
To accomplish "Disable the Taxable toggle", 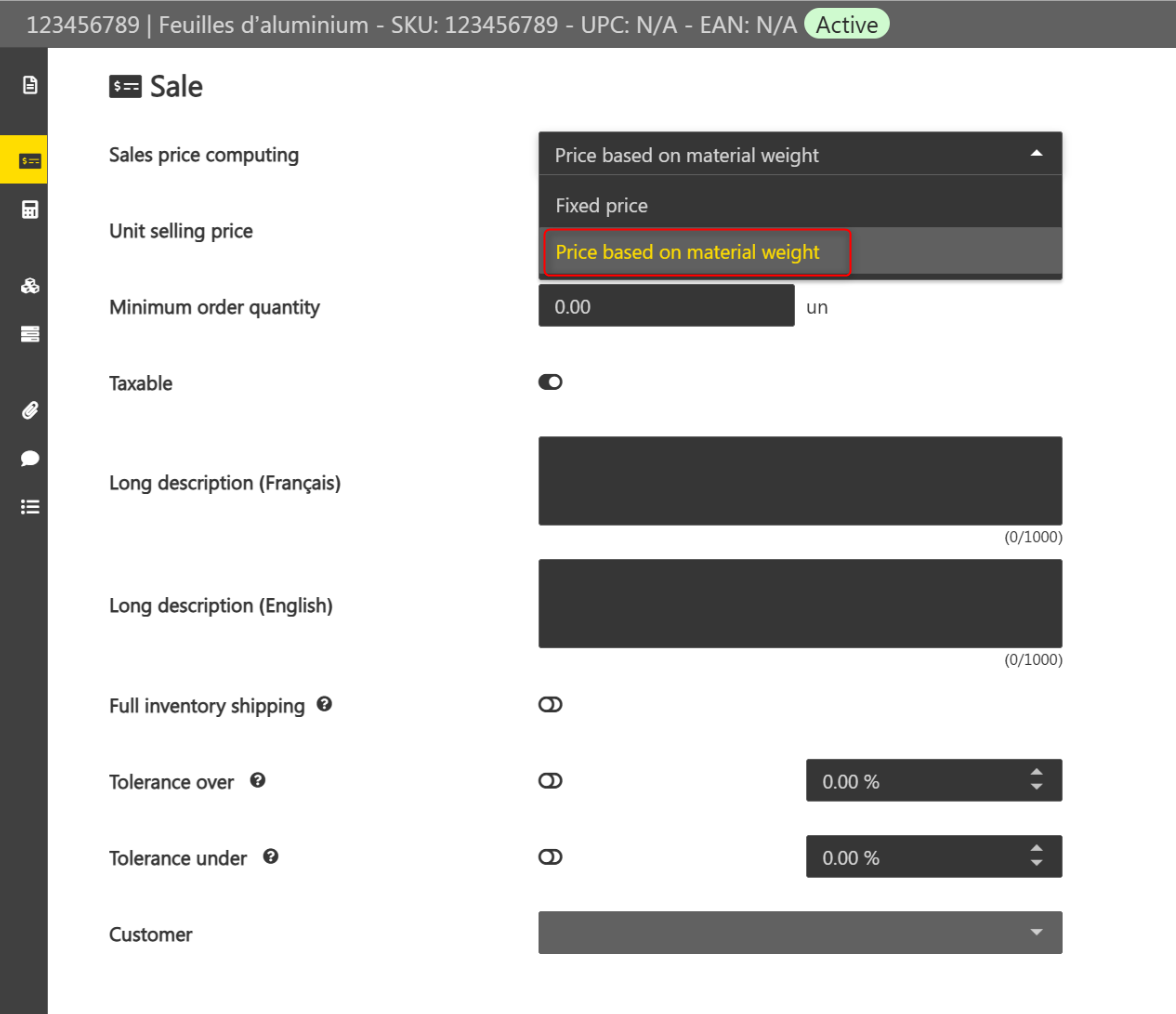I will pos(550,382).
